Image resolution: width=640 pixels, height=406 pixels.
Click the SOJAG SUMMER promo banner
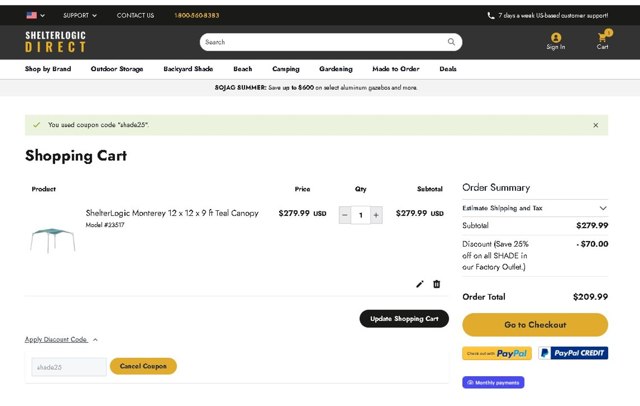coord(316,88)
